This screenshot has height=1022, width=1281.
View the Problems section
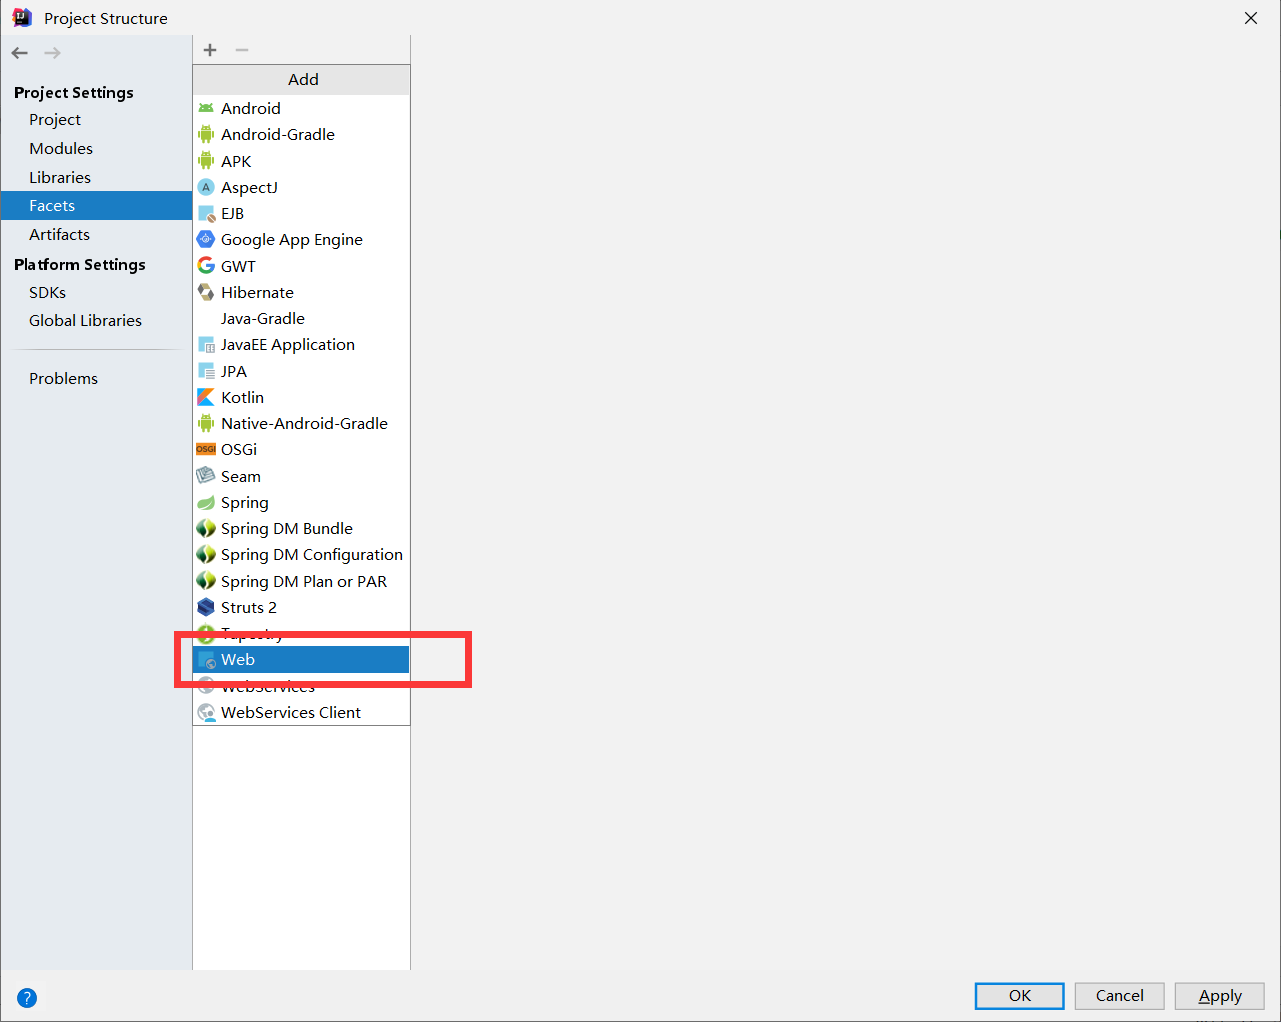pos(63,378)
